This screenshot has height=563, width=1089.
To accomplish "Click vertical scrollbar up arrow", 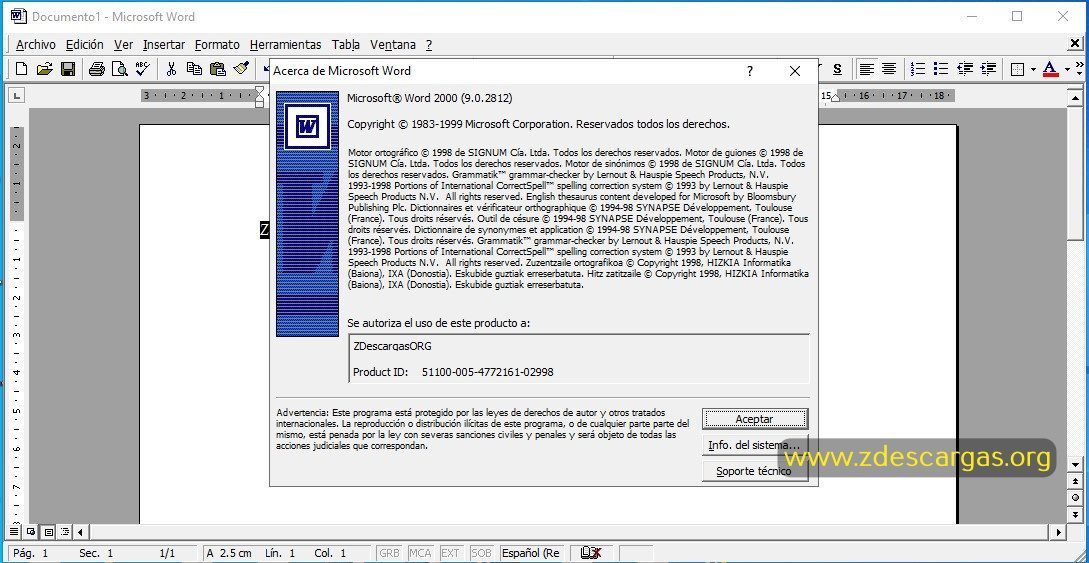I will point(1075,98).
